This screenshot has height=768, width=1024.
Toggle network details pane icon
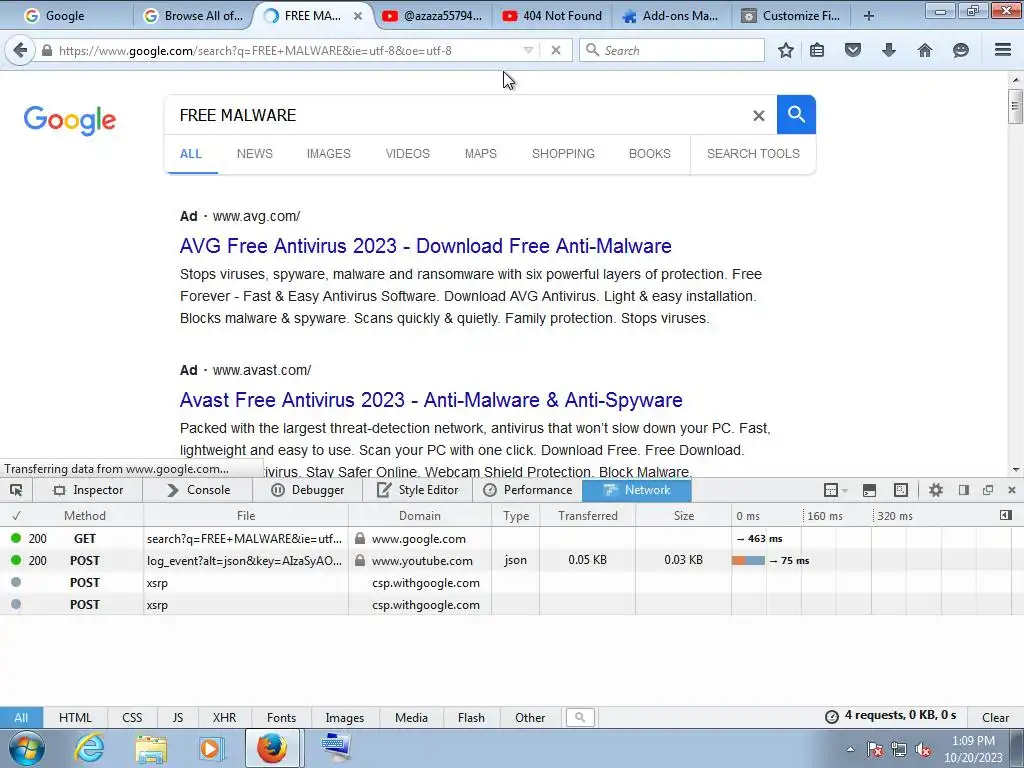click(1006, 515)
